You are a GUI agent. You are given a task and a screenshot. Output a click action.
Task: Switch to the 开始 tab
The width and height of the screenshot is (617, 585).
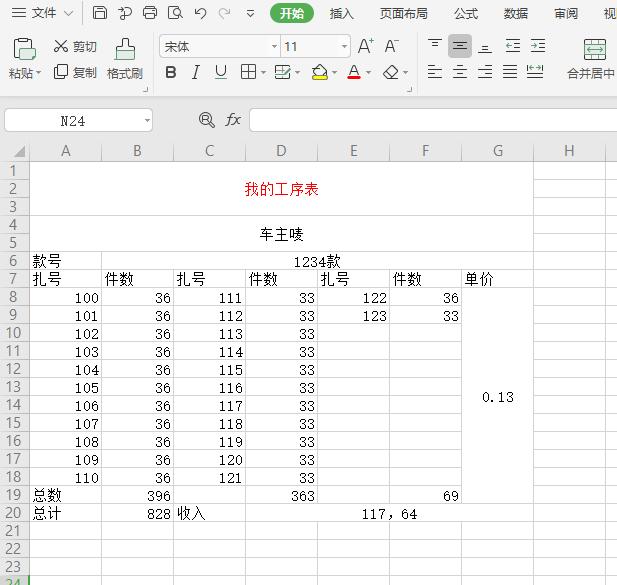click(292, 14)
